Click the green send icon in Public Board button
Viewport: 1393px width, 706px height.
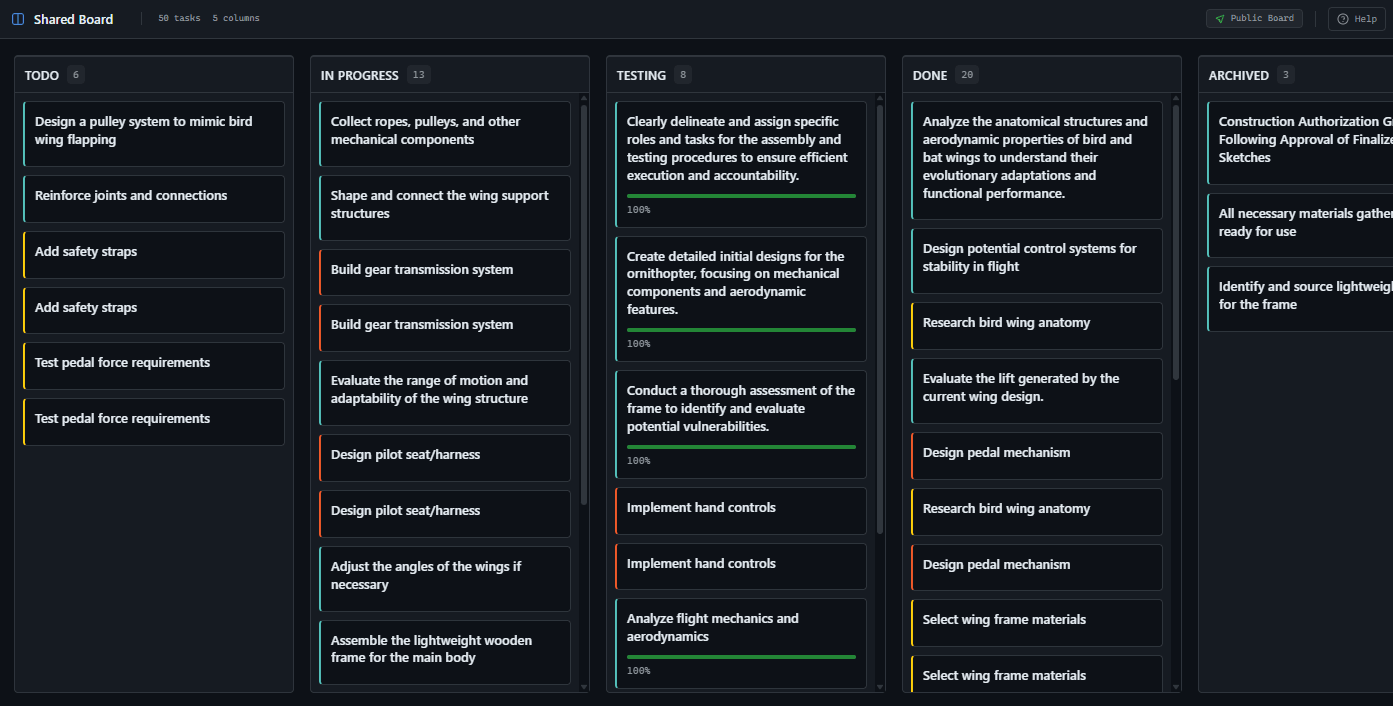coord(1221,18)
